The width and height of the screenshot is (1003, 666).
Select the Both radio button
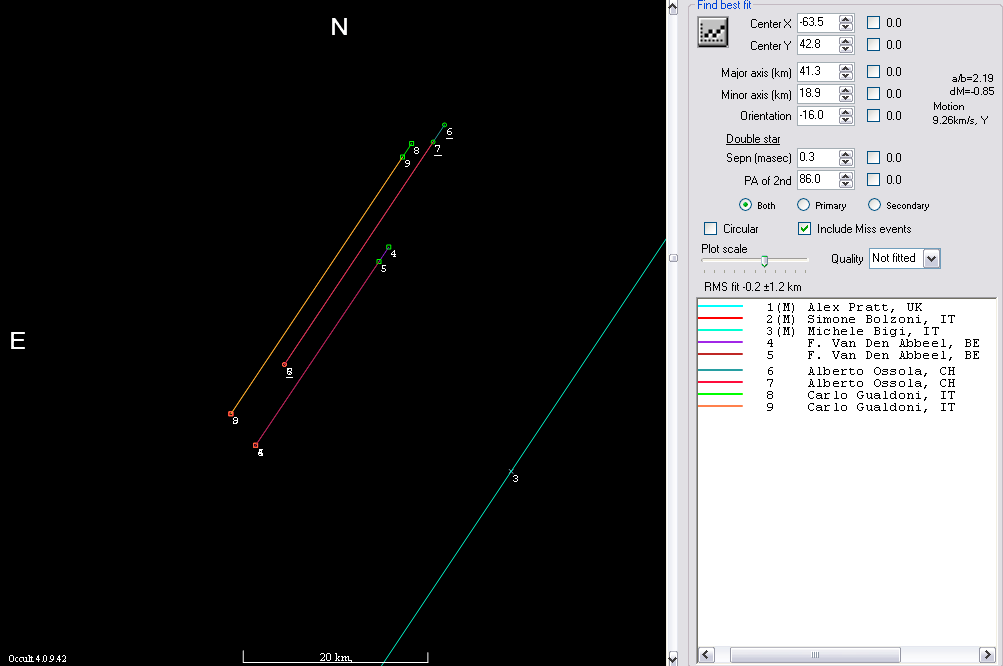[745, 205]
